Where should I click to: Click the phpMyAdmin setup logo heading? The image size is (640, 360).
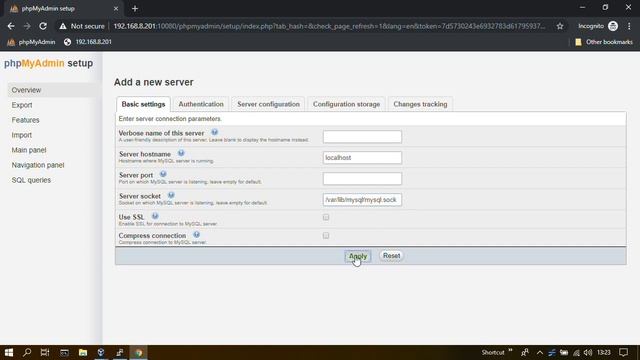pos(49,63)
